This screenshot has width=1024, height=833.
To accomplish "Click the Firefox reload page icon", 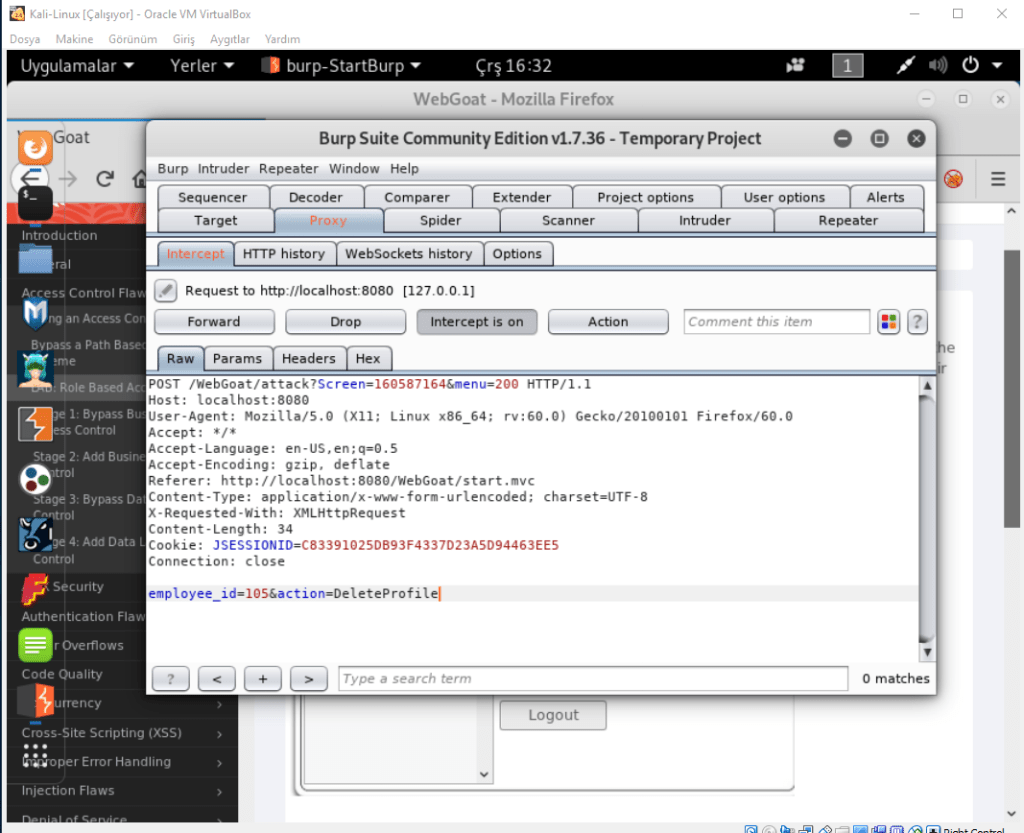I will point(105,179).
